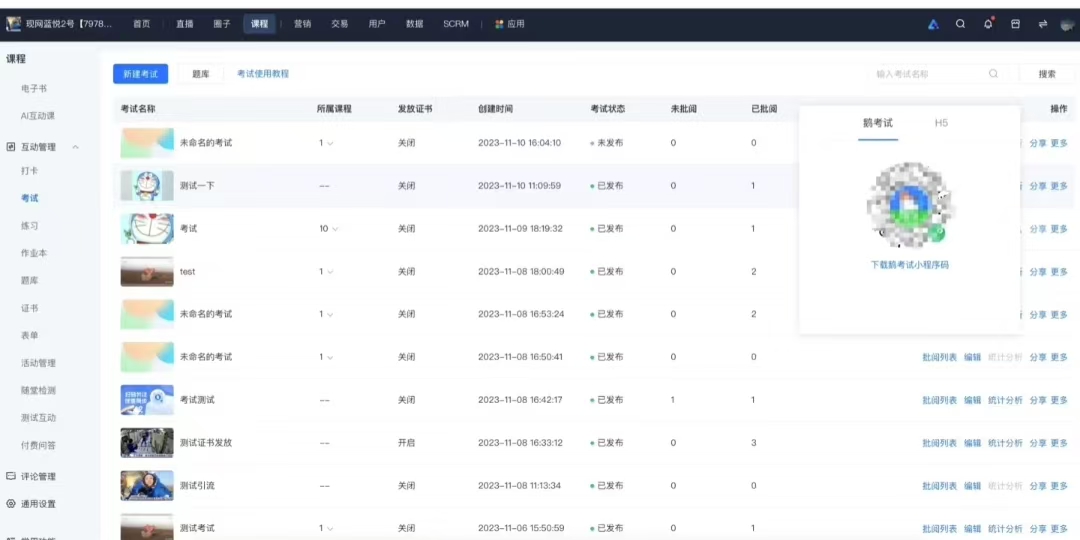Viewport: 1080px width, 540px height.
Task: Click the date 2023-11-09 18:19:32
Action: [x=520, y=229]
